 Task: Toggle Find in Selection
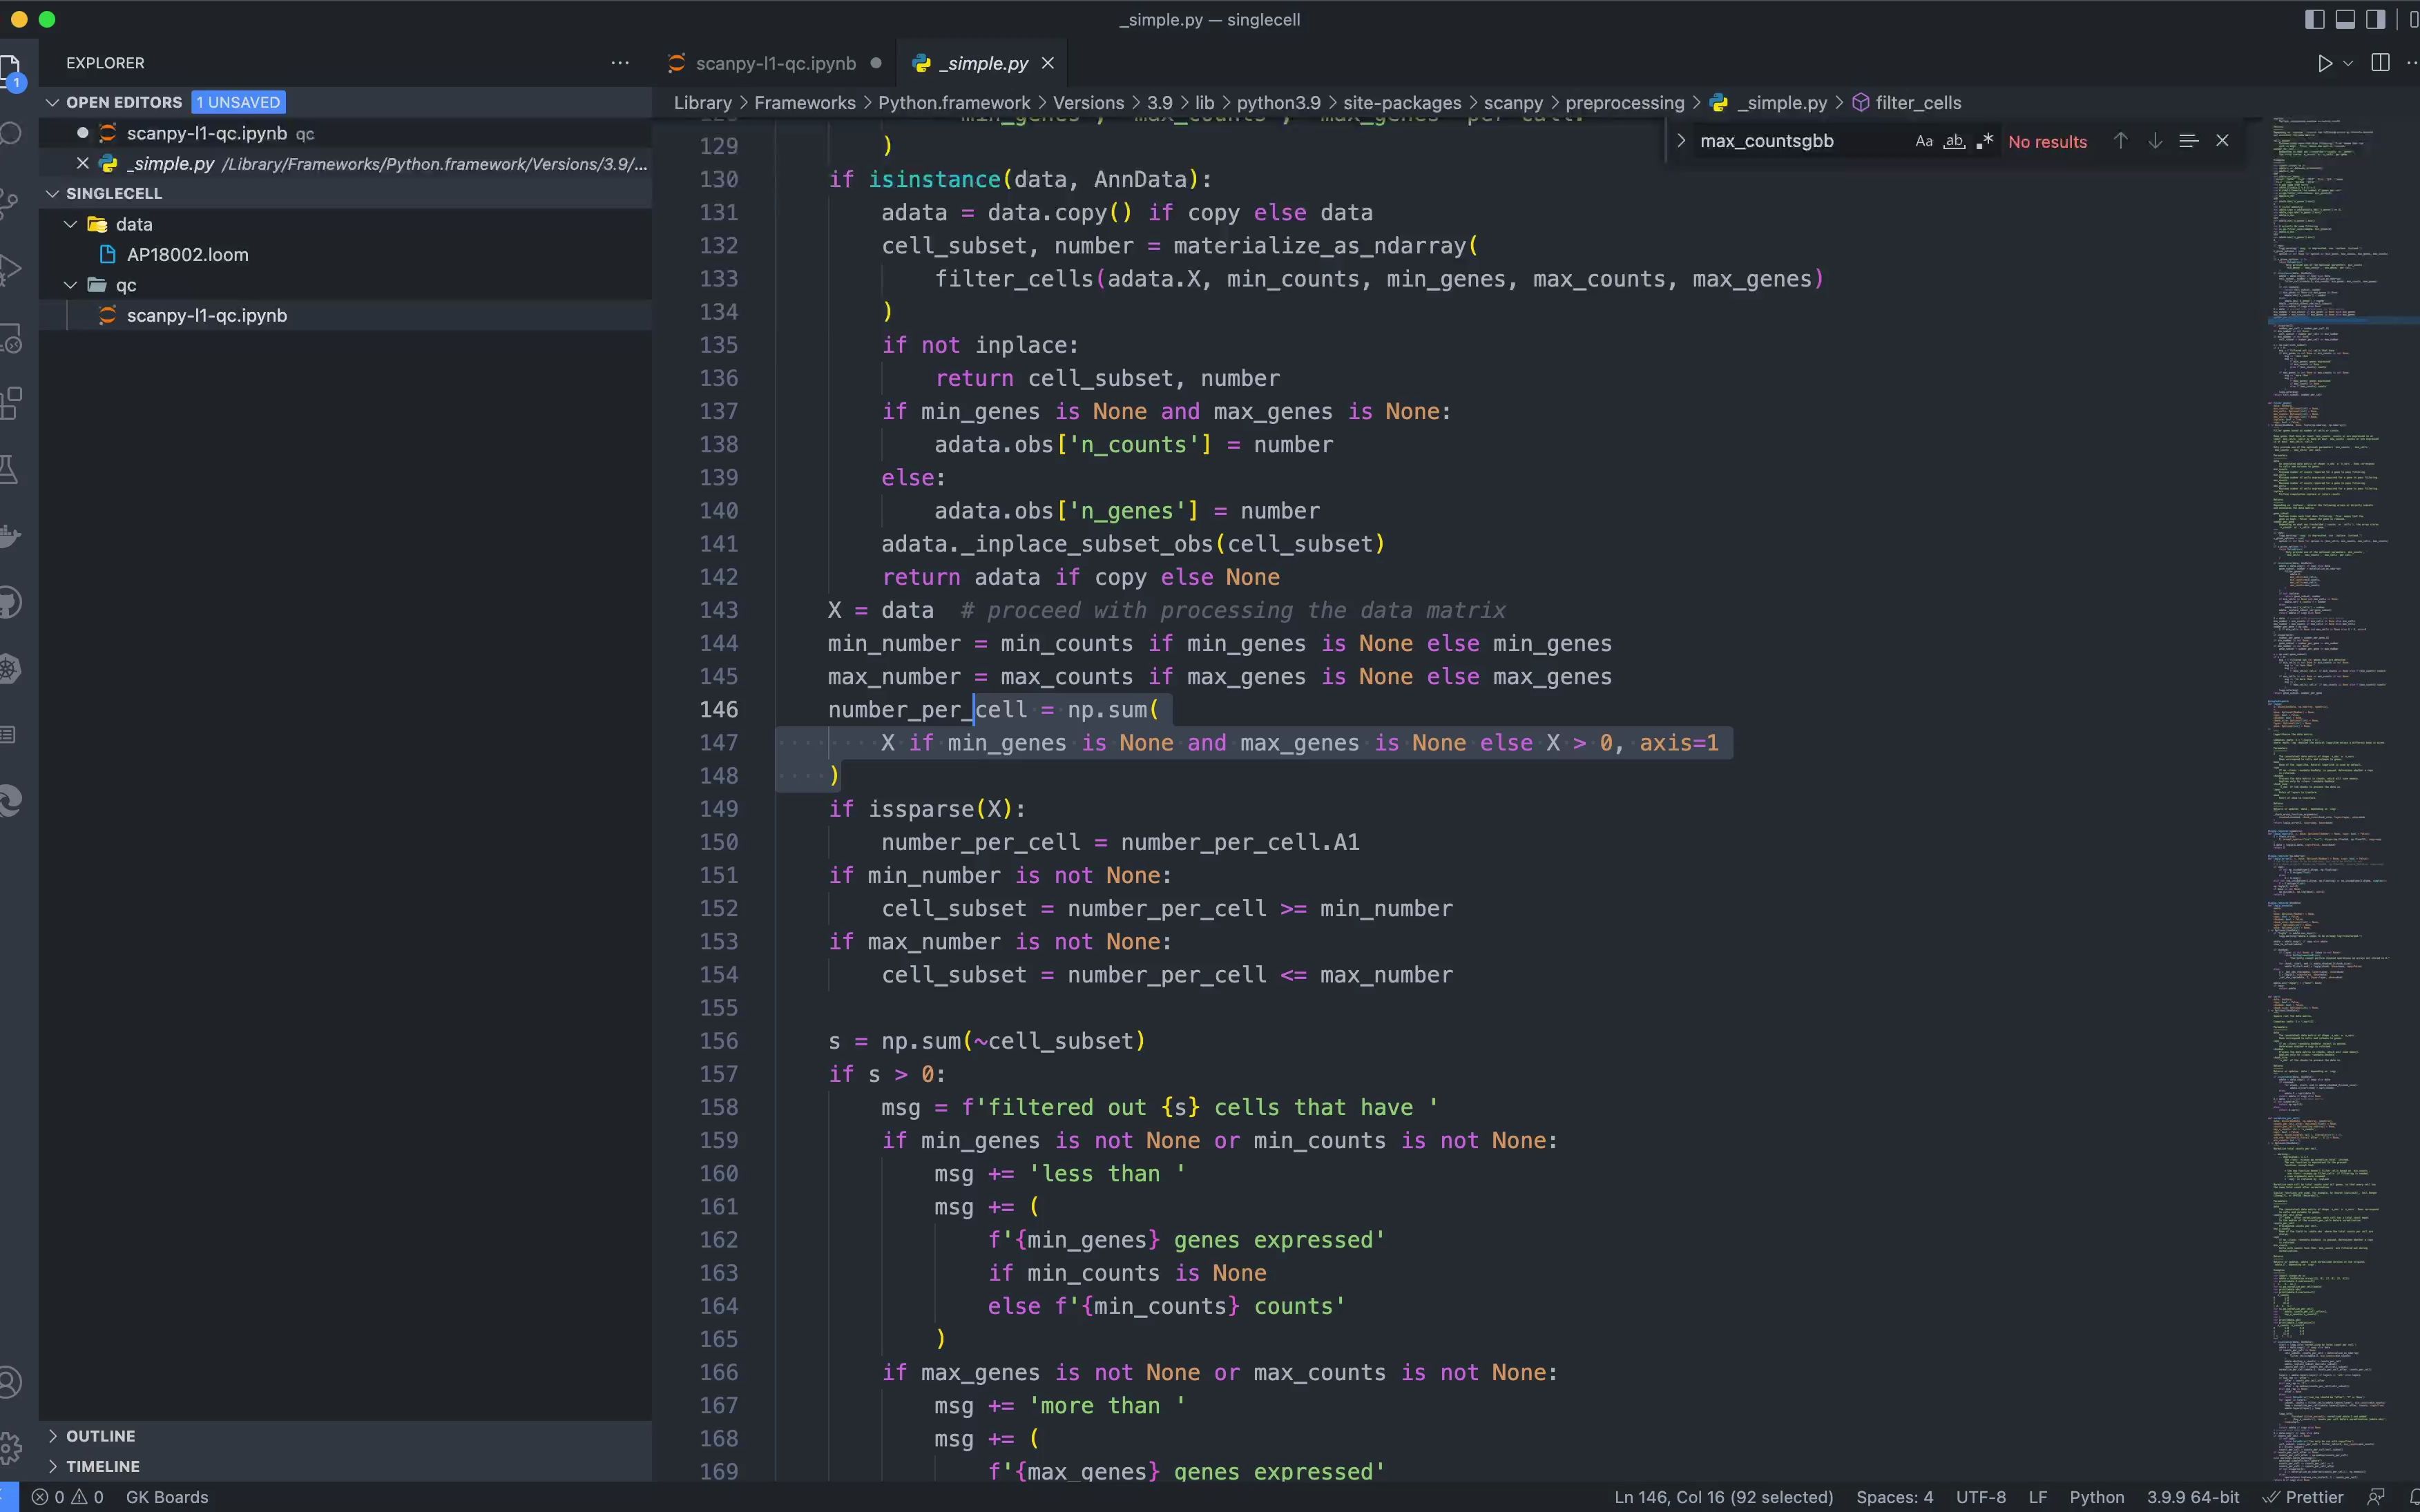[x=2188, y=141]
